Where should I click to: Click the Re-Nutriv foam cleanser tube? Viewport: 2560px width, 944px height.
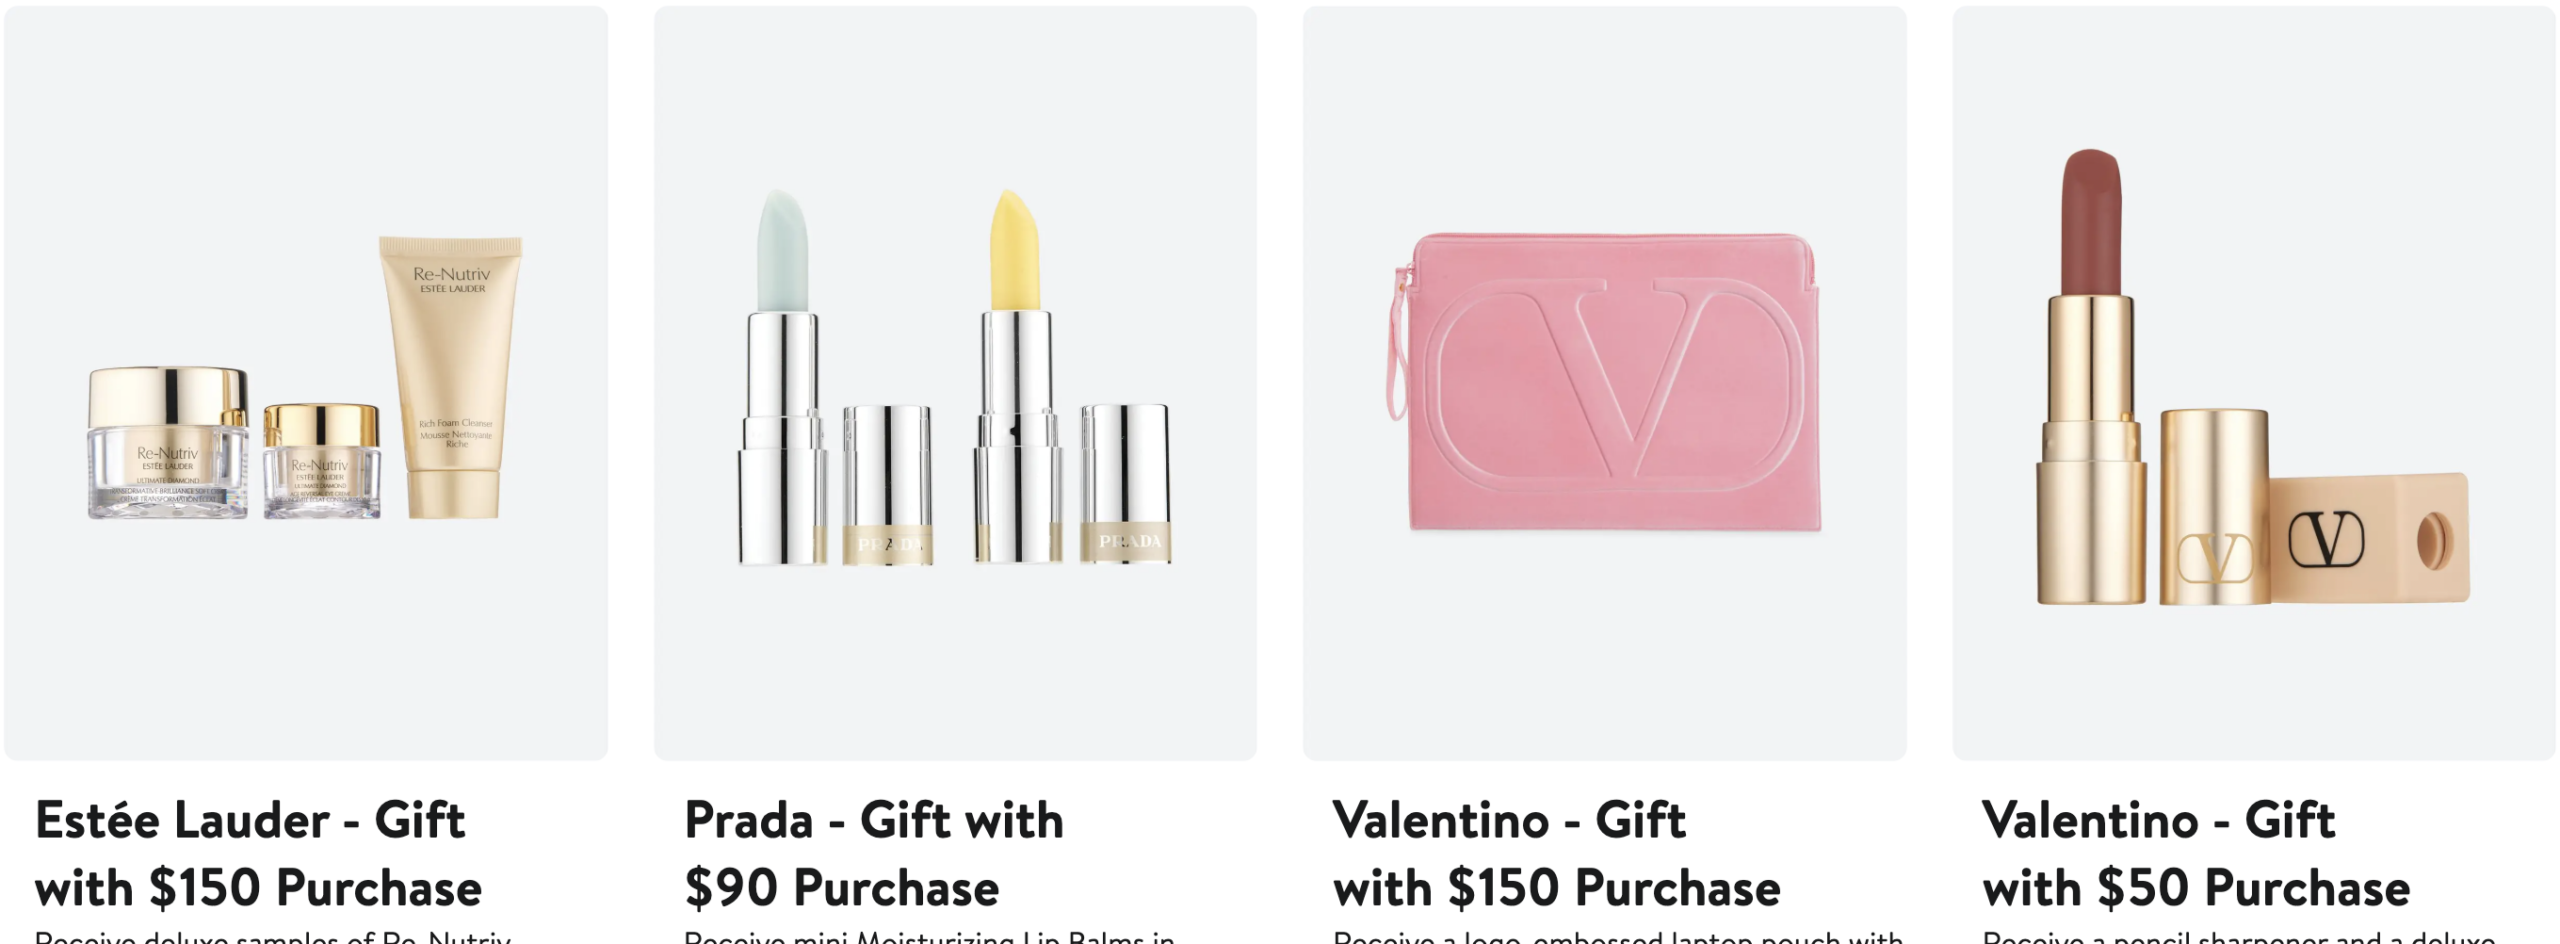[x=451, y=377]
